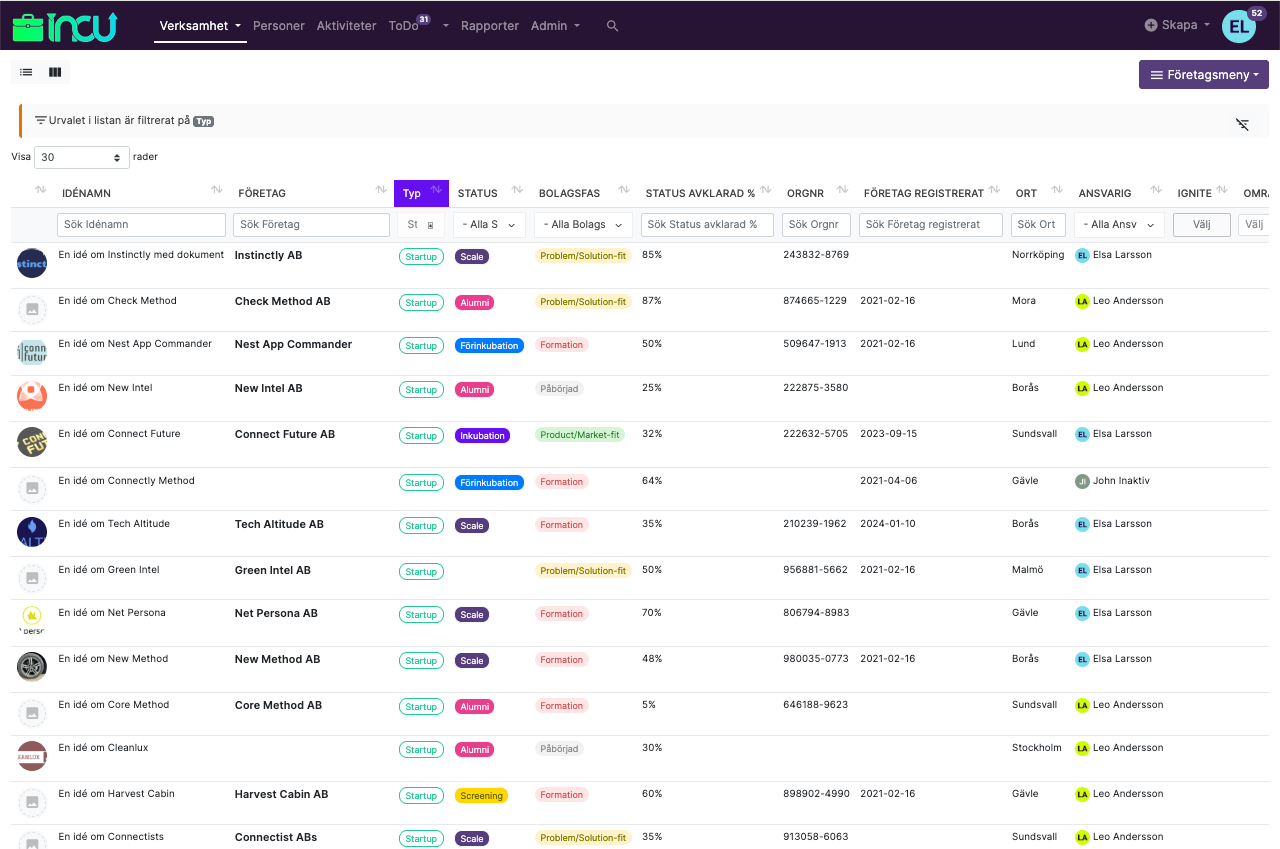Click the Incu logo

point(64,26)
